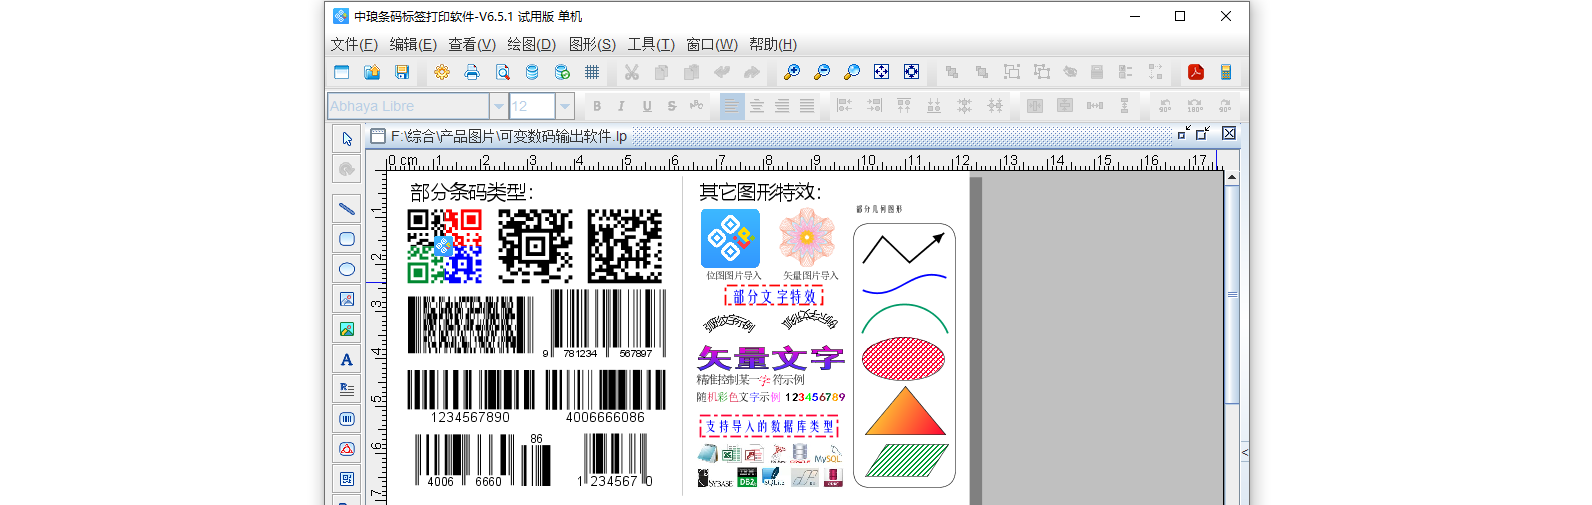Click the font size 12 field
The width and height of the screenshot is (1592, 505).
532,106
